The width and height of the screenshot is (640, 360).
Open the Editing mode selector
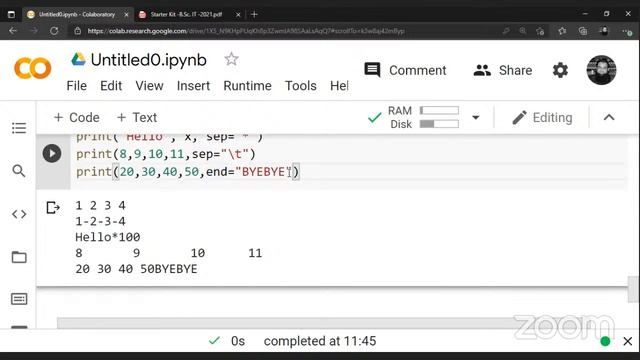coord(542,118)
